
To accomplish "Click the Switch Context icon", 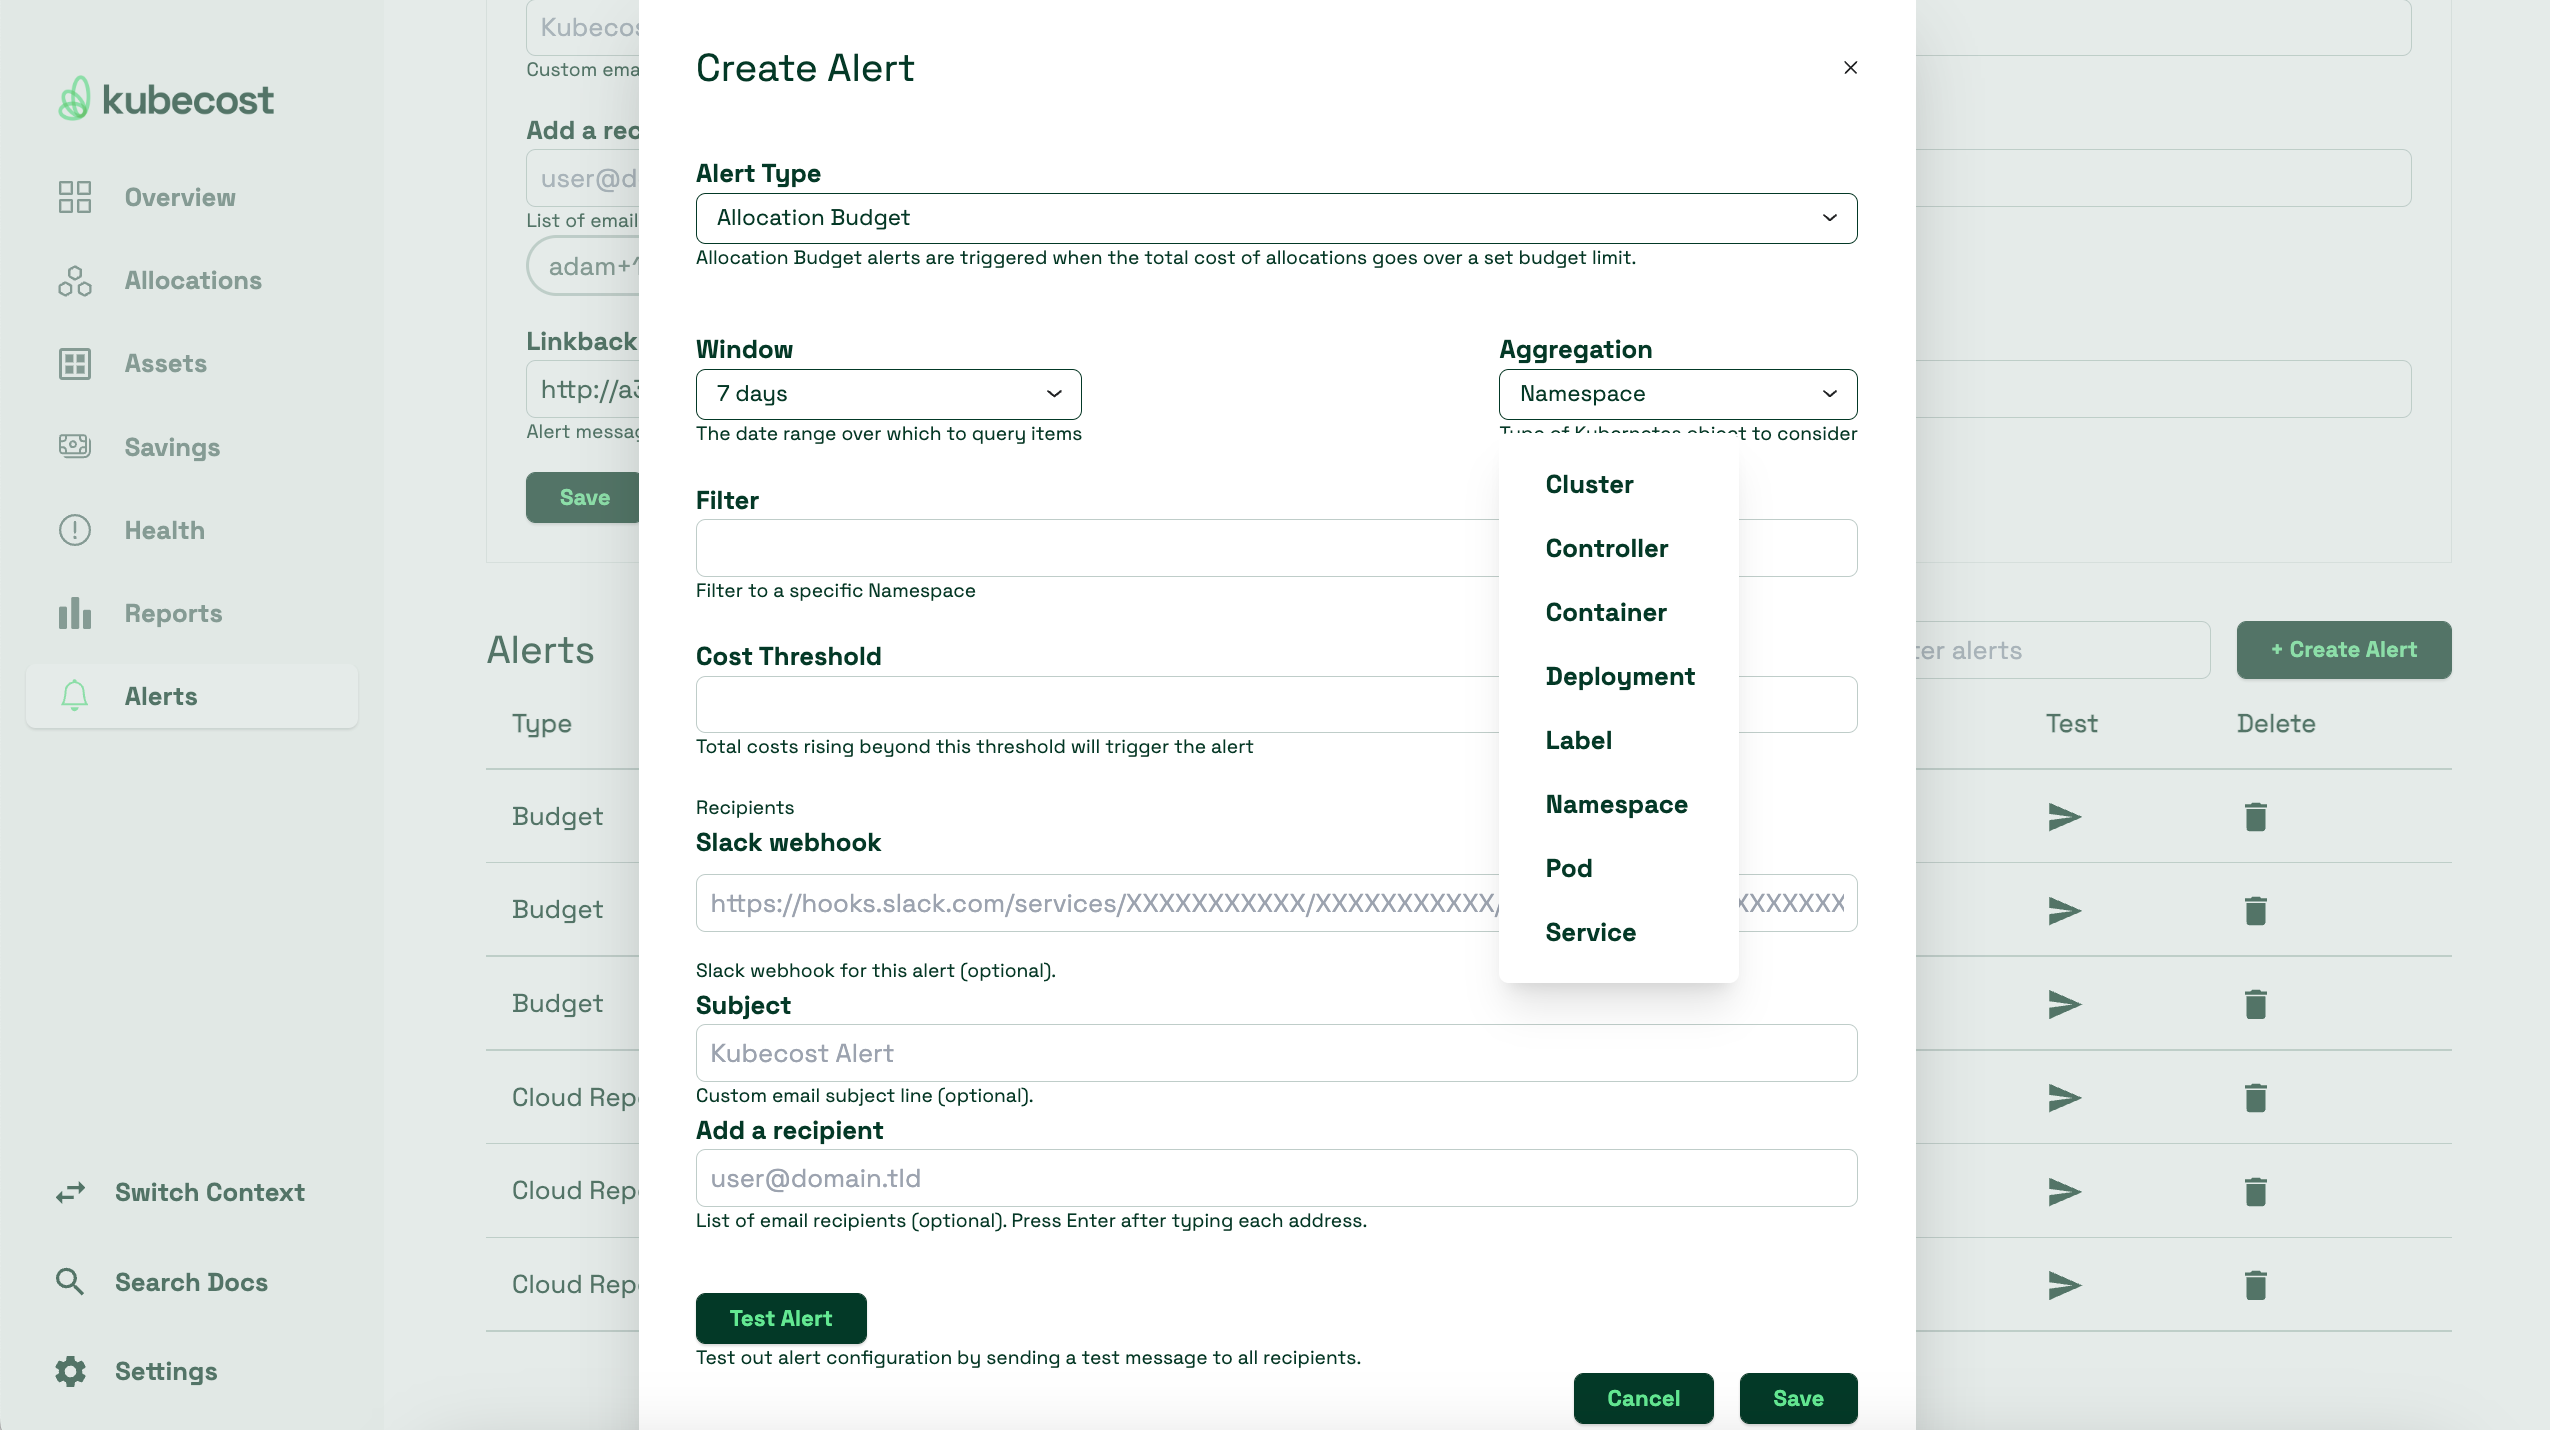I will (70, 1193).
